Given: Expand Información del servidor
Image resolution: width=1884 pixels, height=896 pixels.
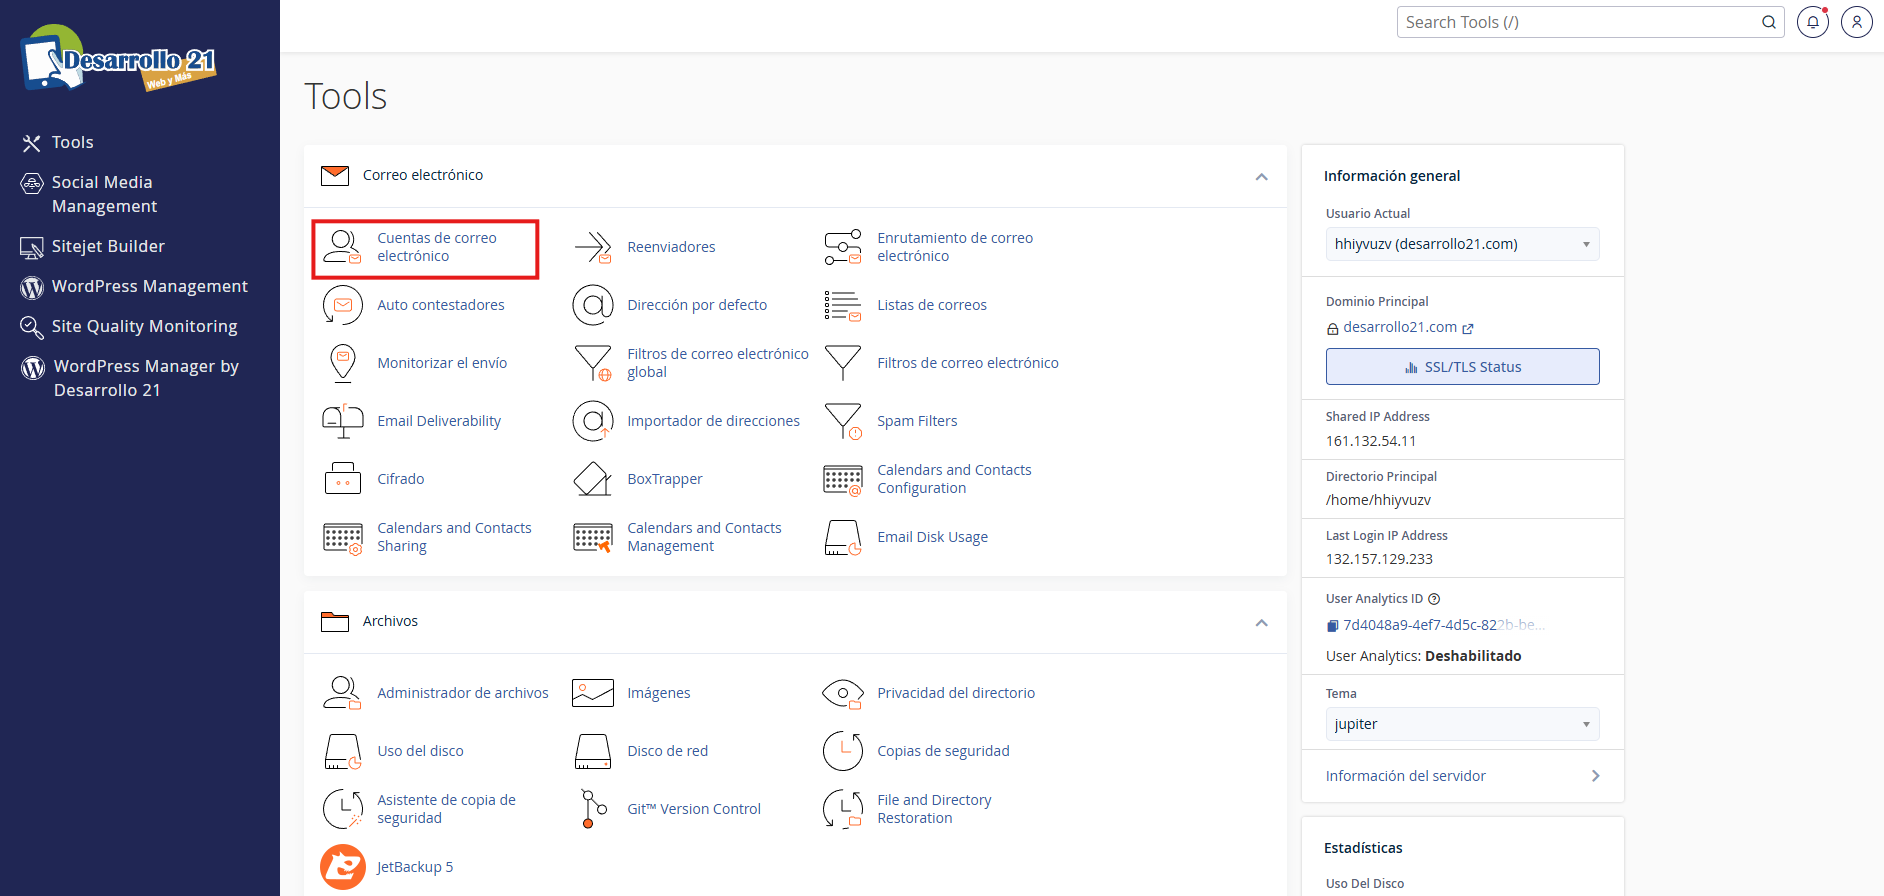Looking at the screenshot, I should click(1462, 776).
